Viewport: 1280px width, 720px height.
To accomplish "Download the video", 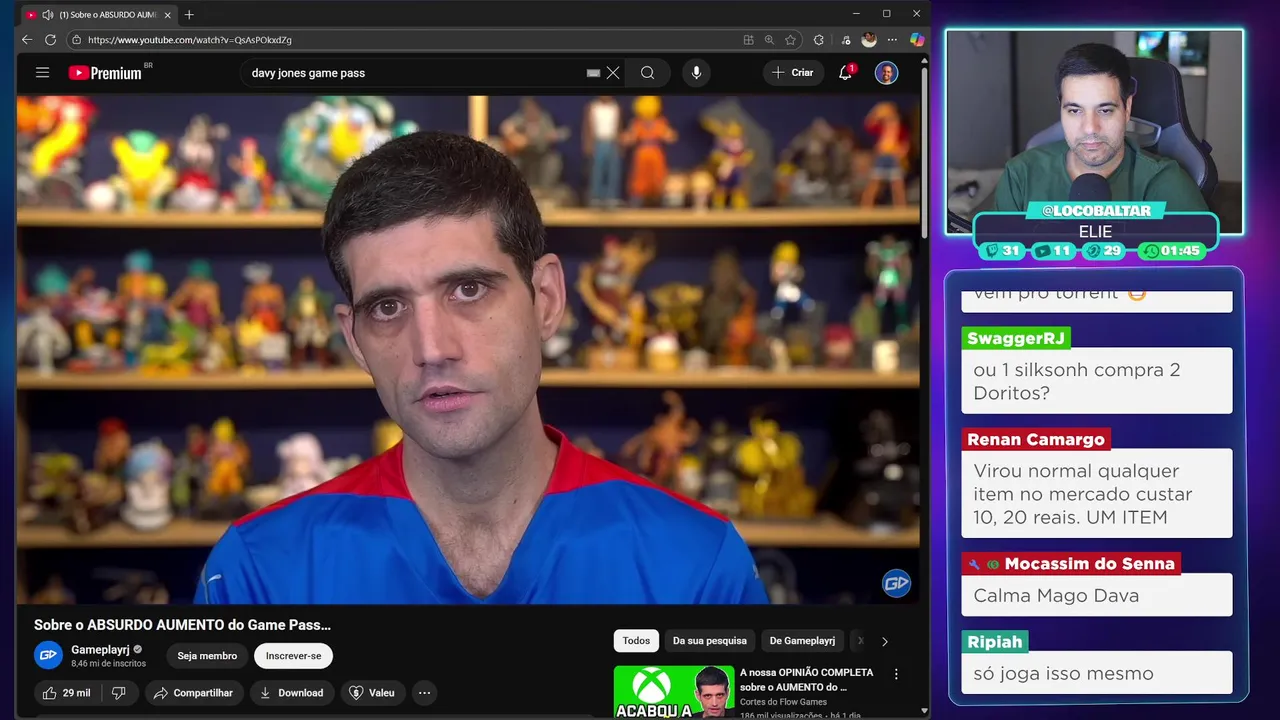I will click(x=291, y=692).
